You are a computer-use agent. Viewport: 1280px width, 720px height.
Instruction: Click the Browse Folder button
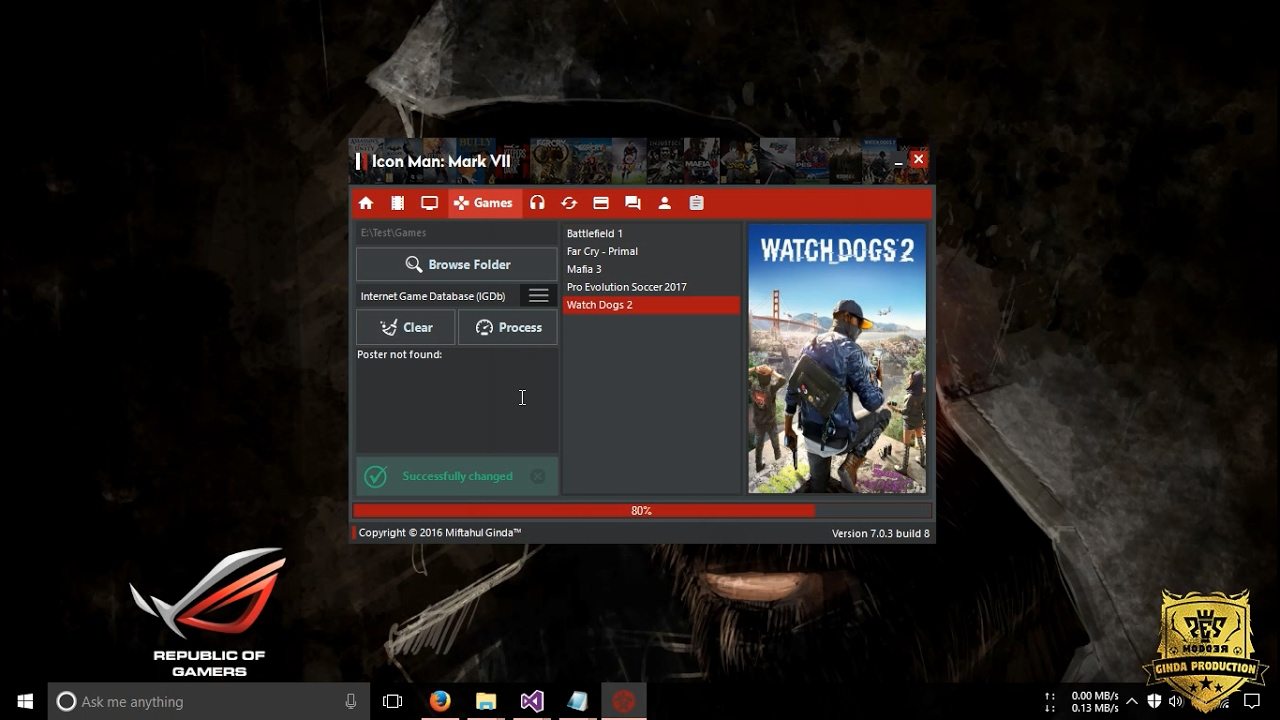pyautogui.click(x=457, y=265)
